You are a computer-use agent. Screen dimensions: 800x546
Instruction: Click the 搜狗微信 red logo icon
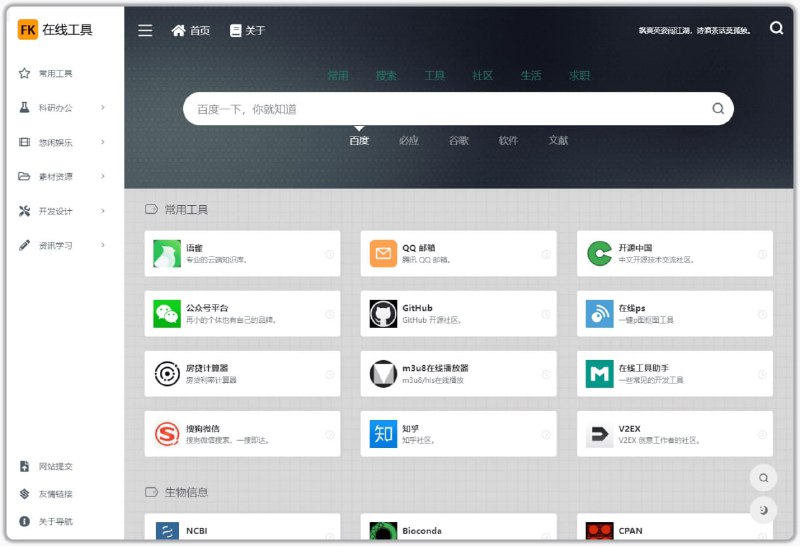pyautogui.click(x=167, y=434)
